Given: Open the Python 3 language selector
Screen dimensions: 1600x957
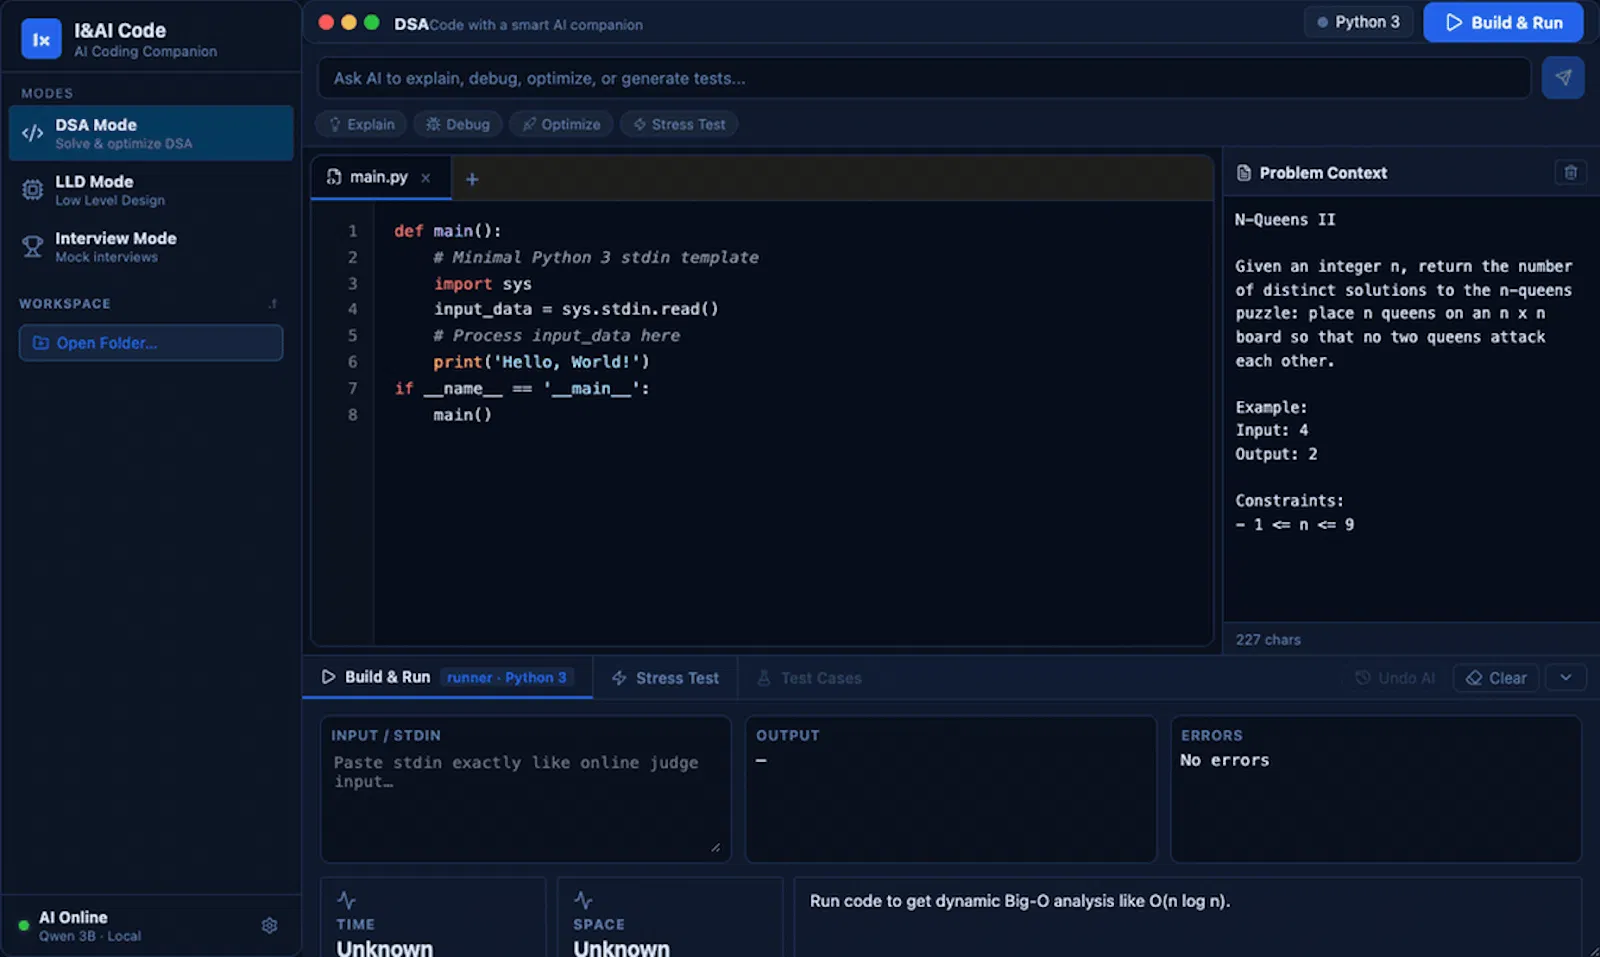Looking at the screenshot, I should [x=1357, y=22].
